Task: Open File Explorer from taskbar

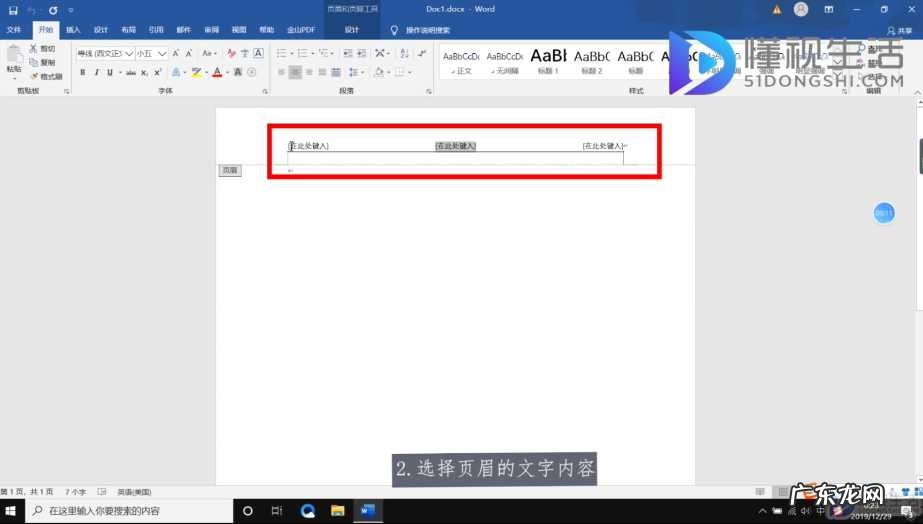Action: click(337, 511)
